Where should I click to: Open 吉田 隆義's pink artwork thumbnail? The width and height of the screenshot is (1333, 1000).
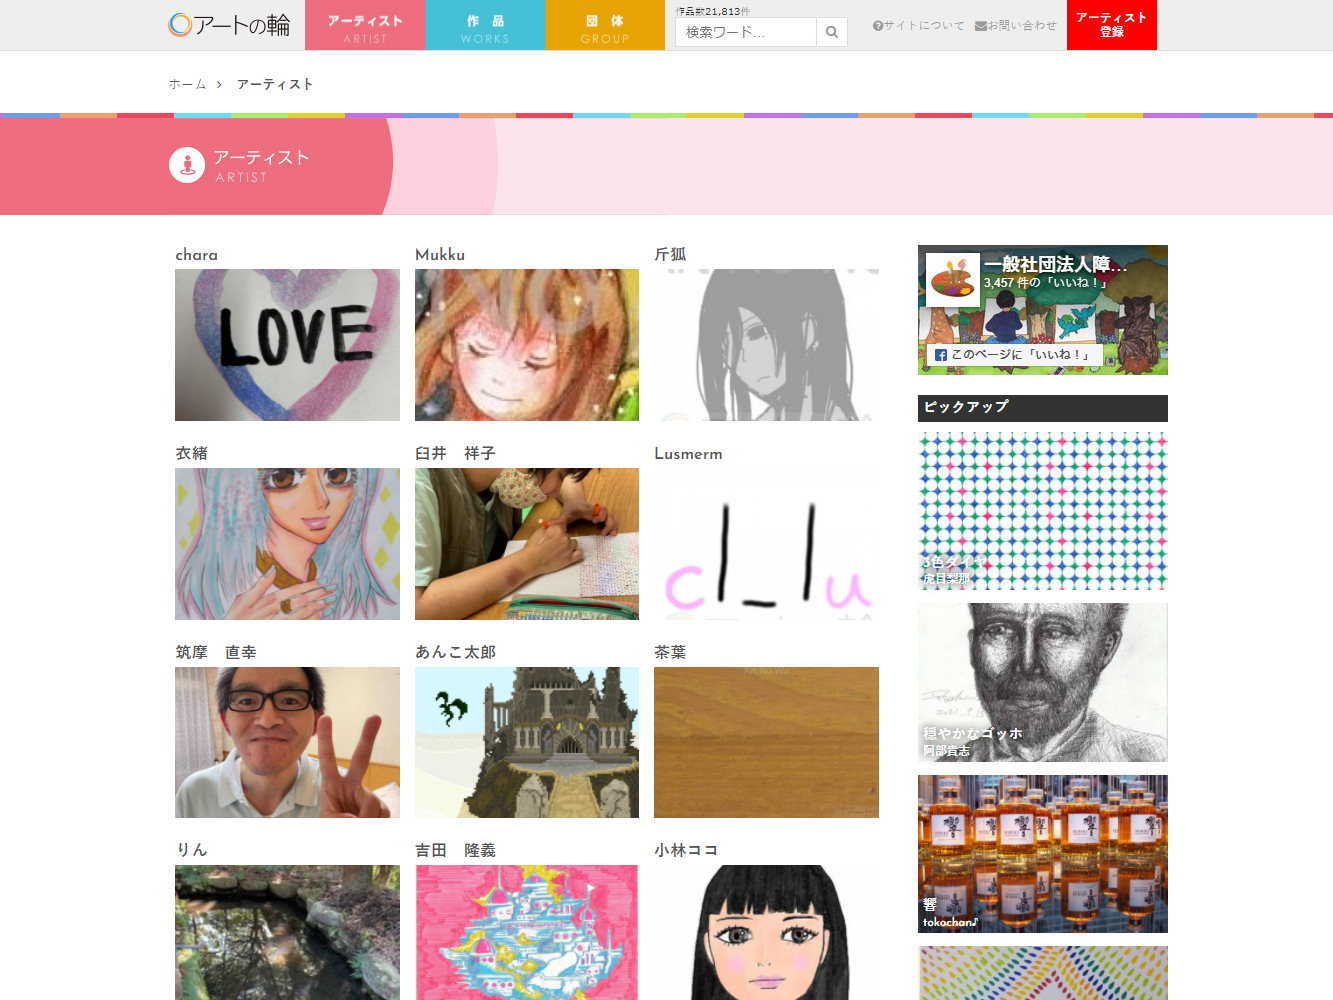click(527, 933)
